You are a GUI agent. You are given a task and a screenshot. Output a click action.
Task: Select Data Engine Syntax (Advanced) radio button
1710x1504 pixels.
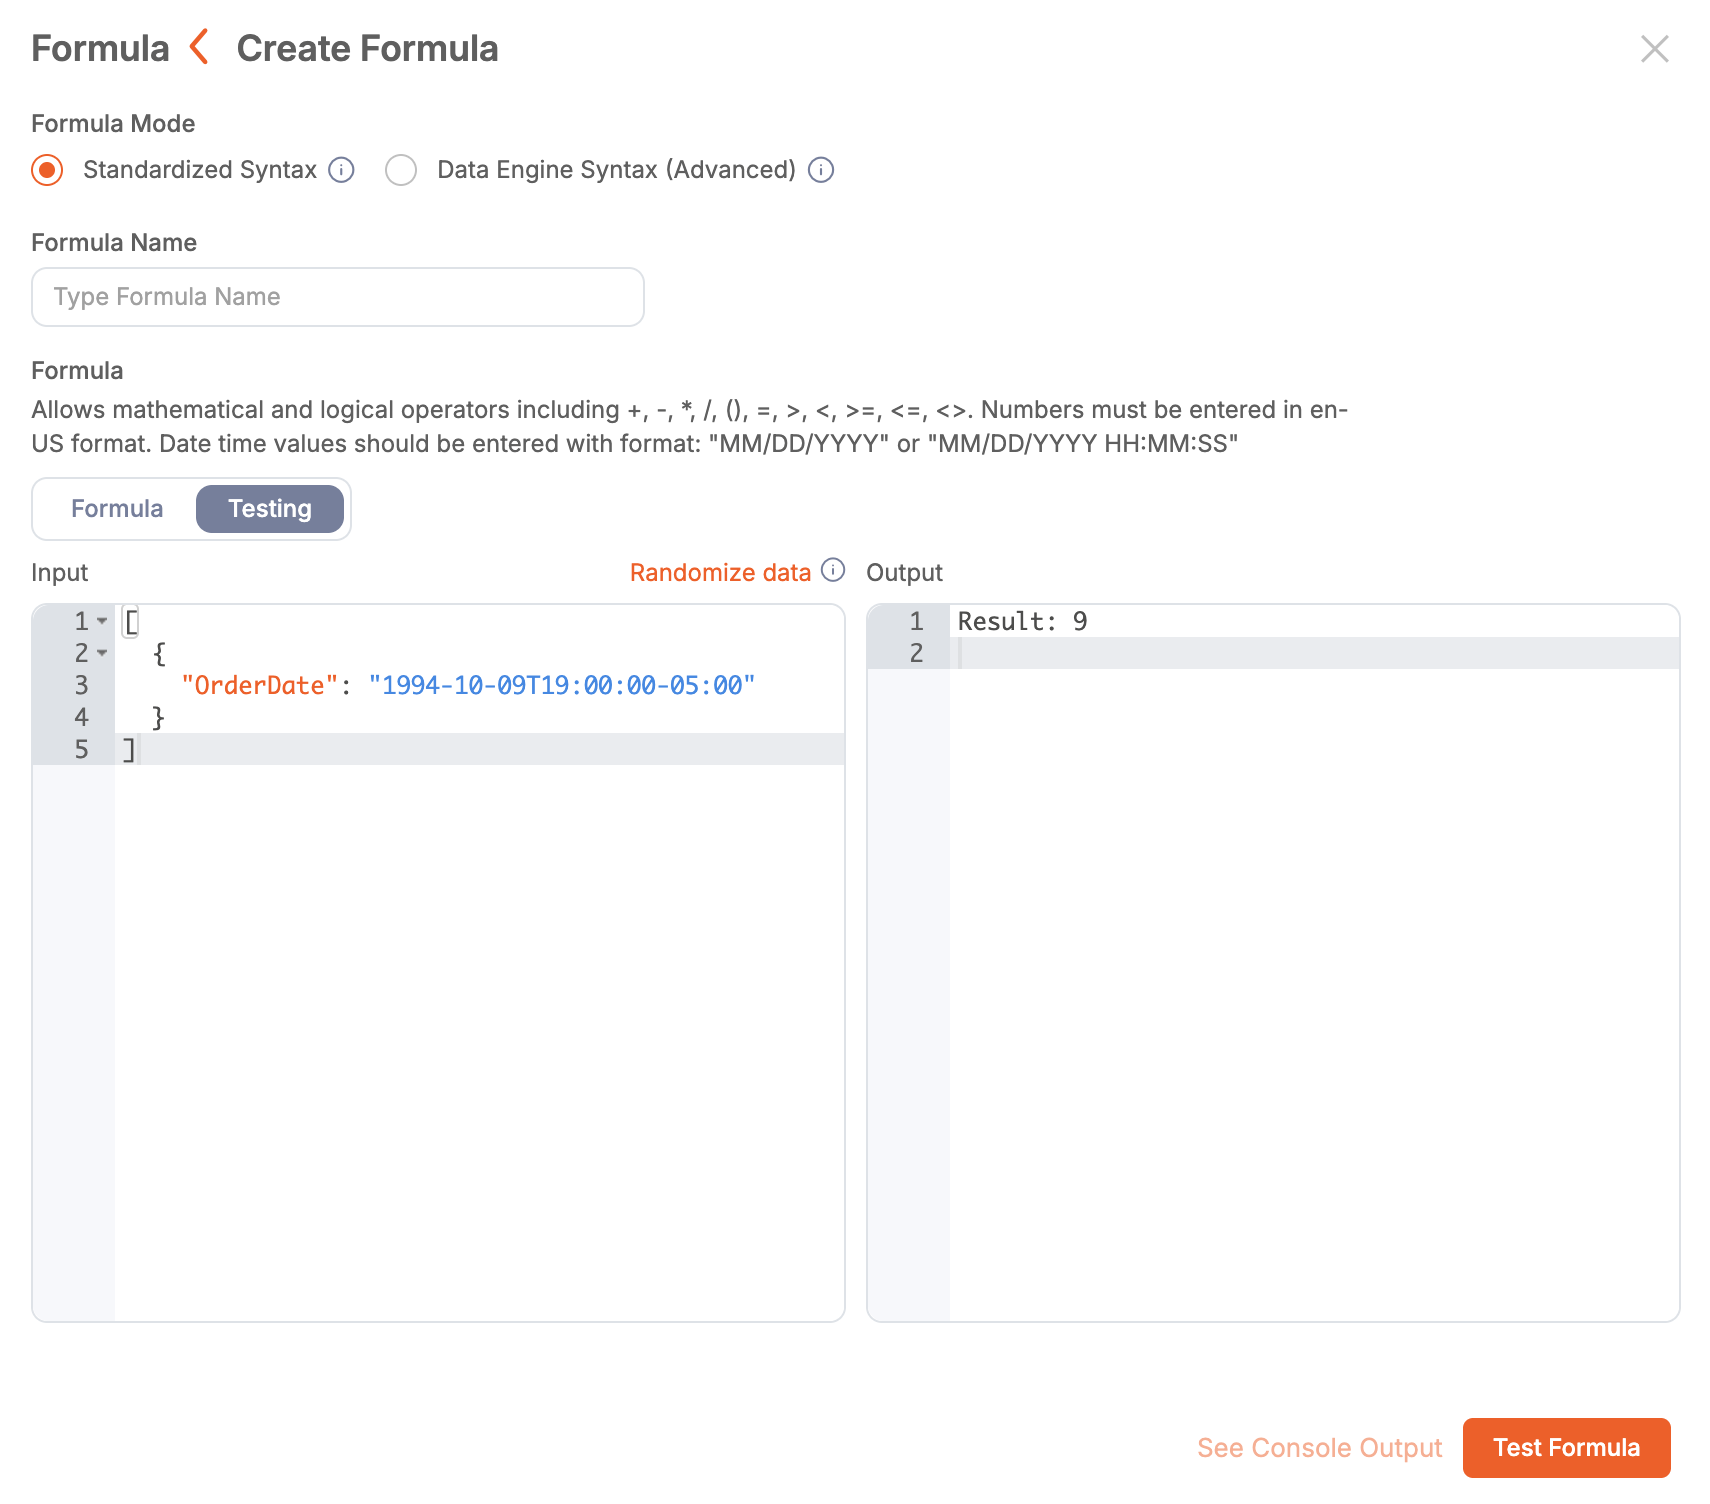coord(401,170)
